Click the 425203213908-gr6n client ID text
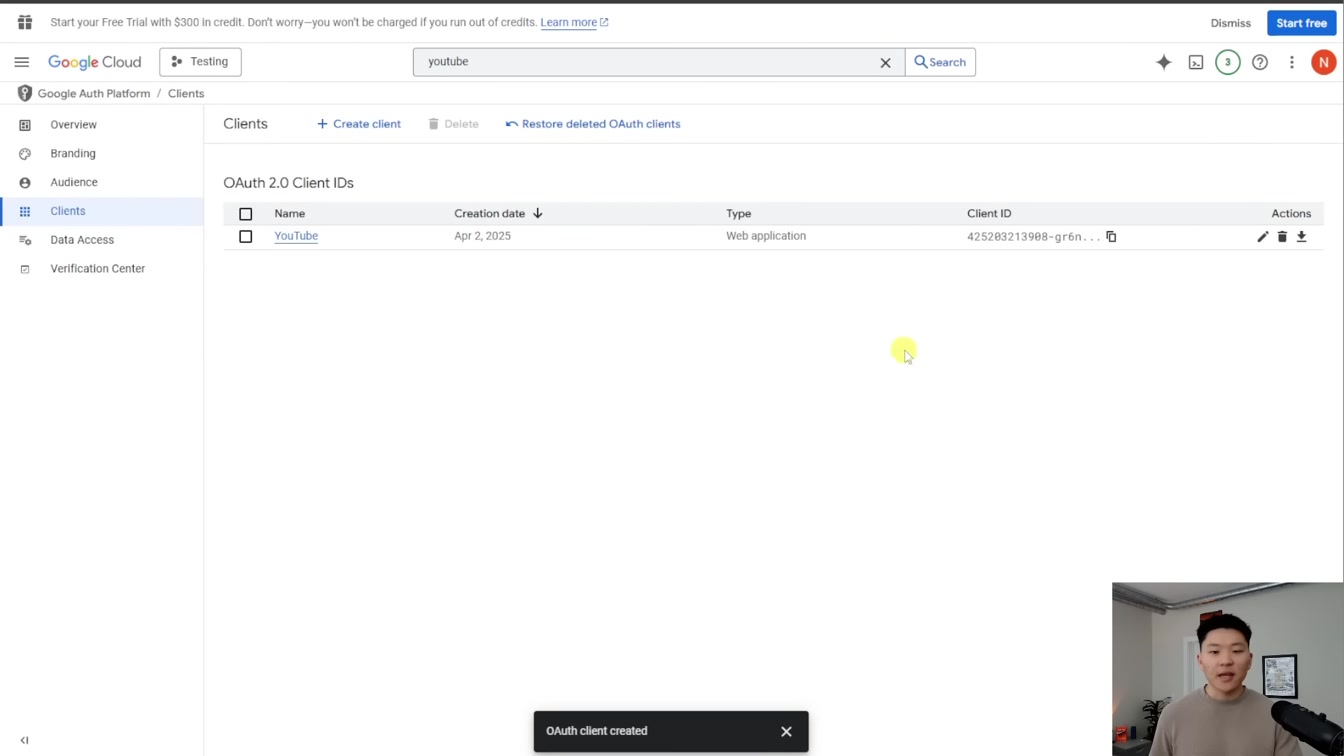This screenshot has height=756, width=1344. 1033,237
